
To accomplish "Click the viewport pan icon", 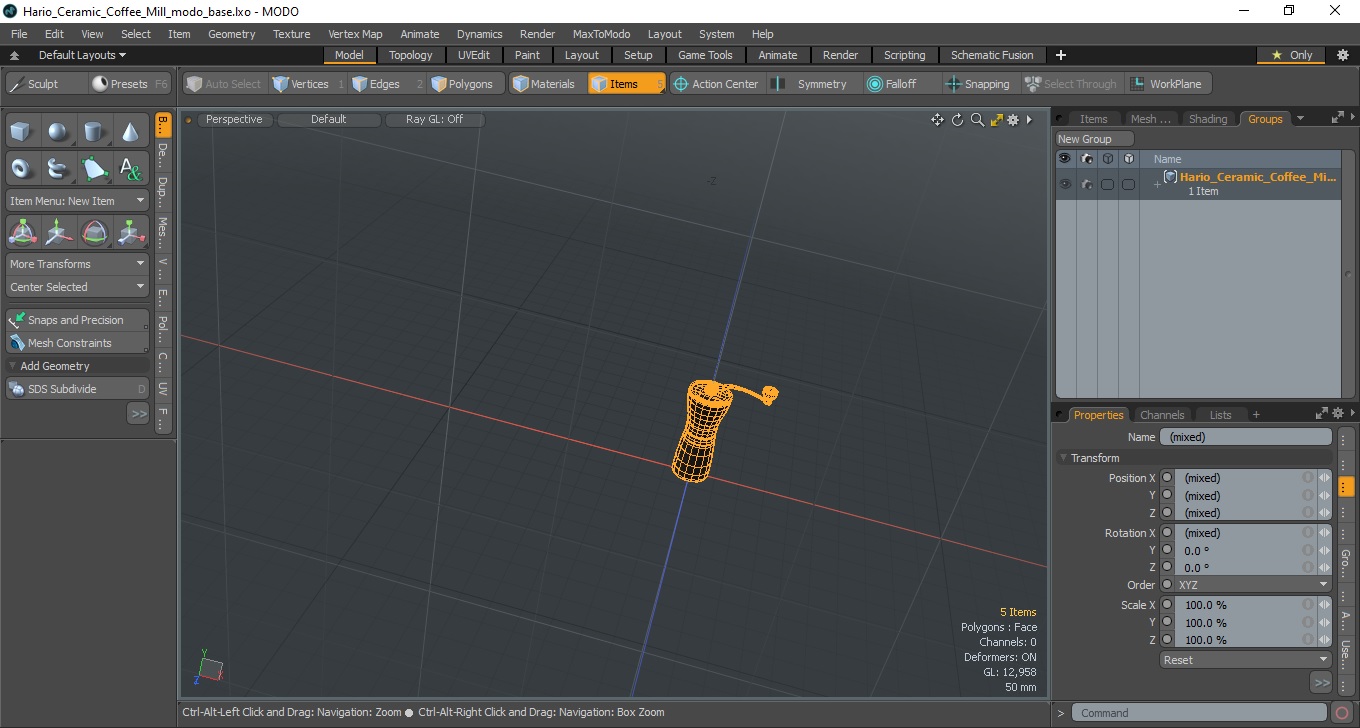I will [937, 120].
